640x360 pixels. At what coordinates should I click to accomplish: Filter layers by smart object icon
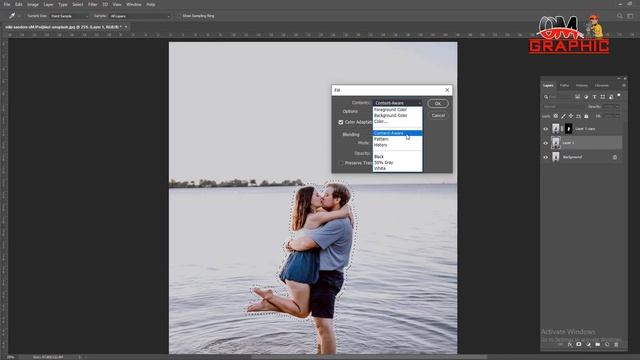pyautogui.click(x=611, y=97)
